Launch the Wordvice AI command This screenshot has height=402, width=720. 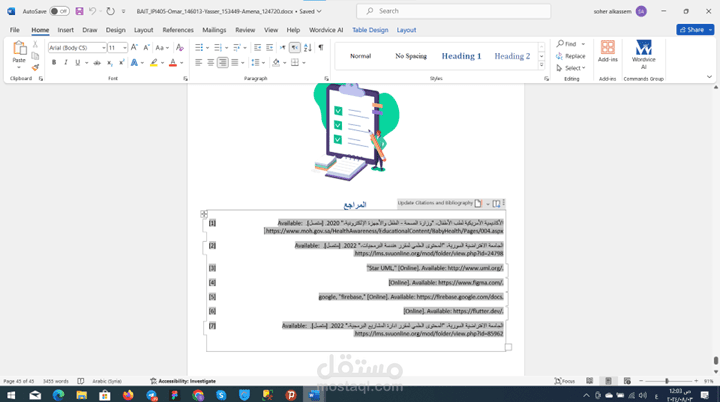[643, 54]
